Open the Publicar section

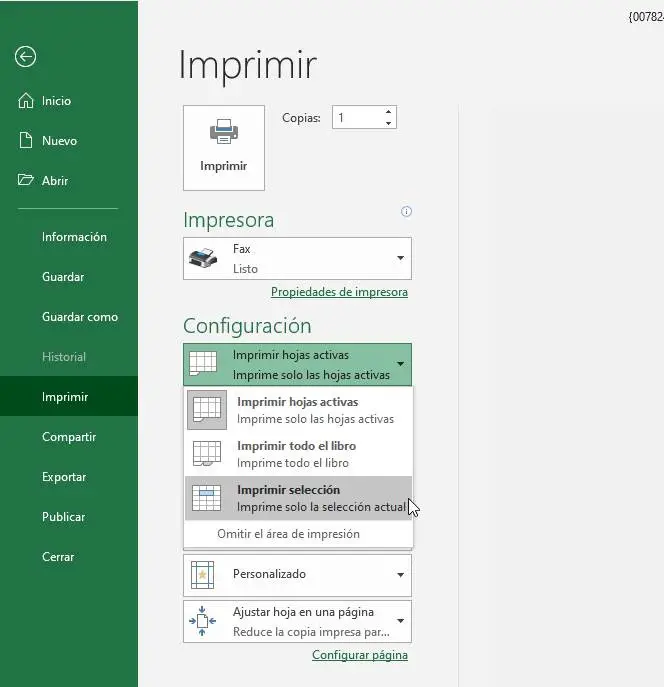(x=69, y=517)
